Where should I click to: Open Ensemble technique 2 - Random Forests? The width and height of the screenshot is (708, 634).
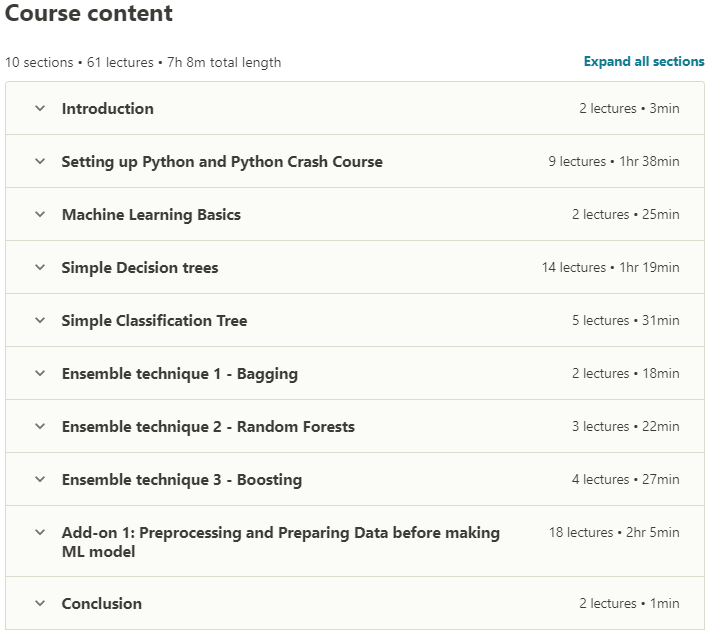coord(208,427)
